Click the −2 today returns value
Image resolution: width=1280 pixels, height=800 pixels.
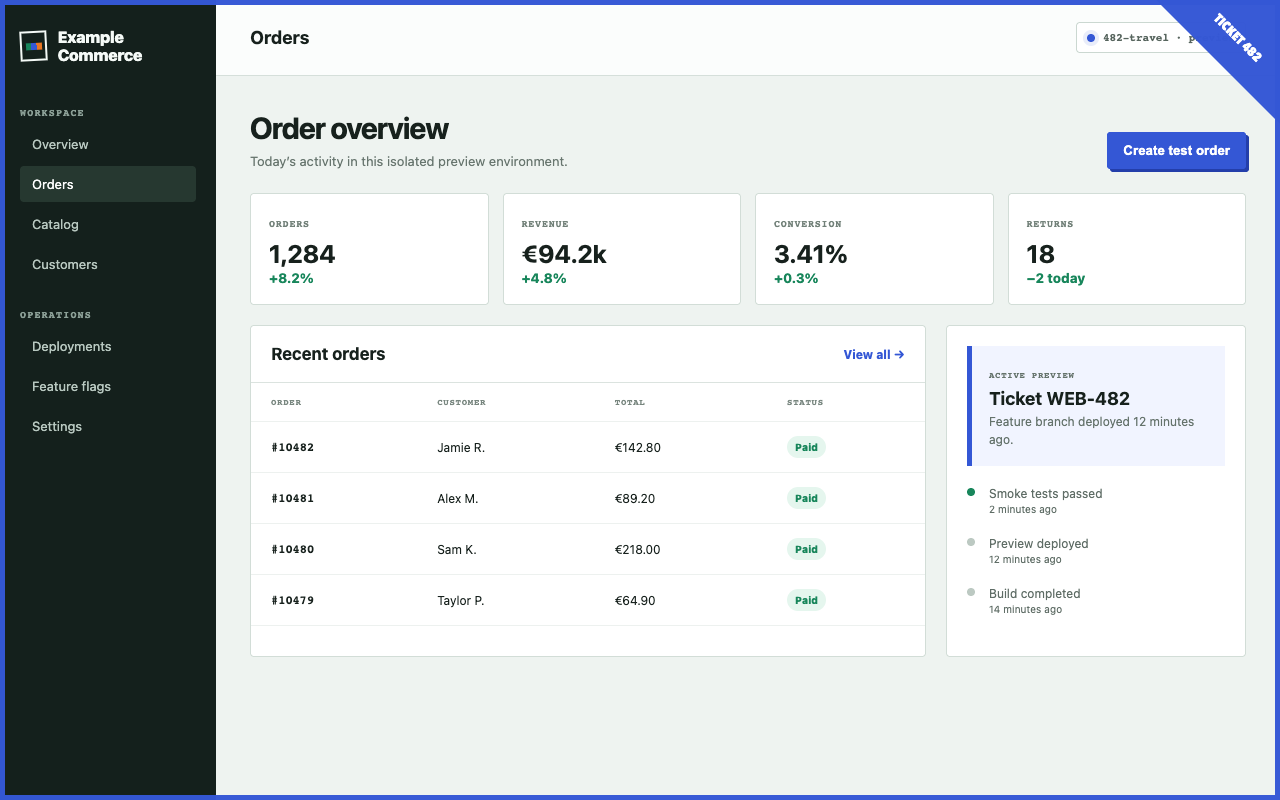click(1055, 278)
